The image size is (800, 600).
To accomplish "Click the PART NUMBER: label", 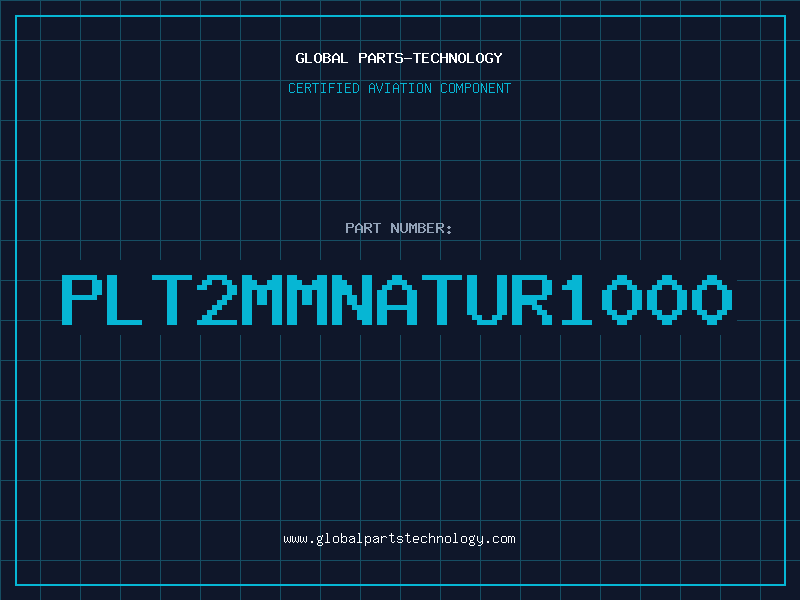I will [399, 228].
